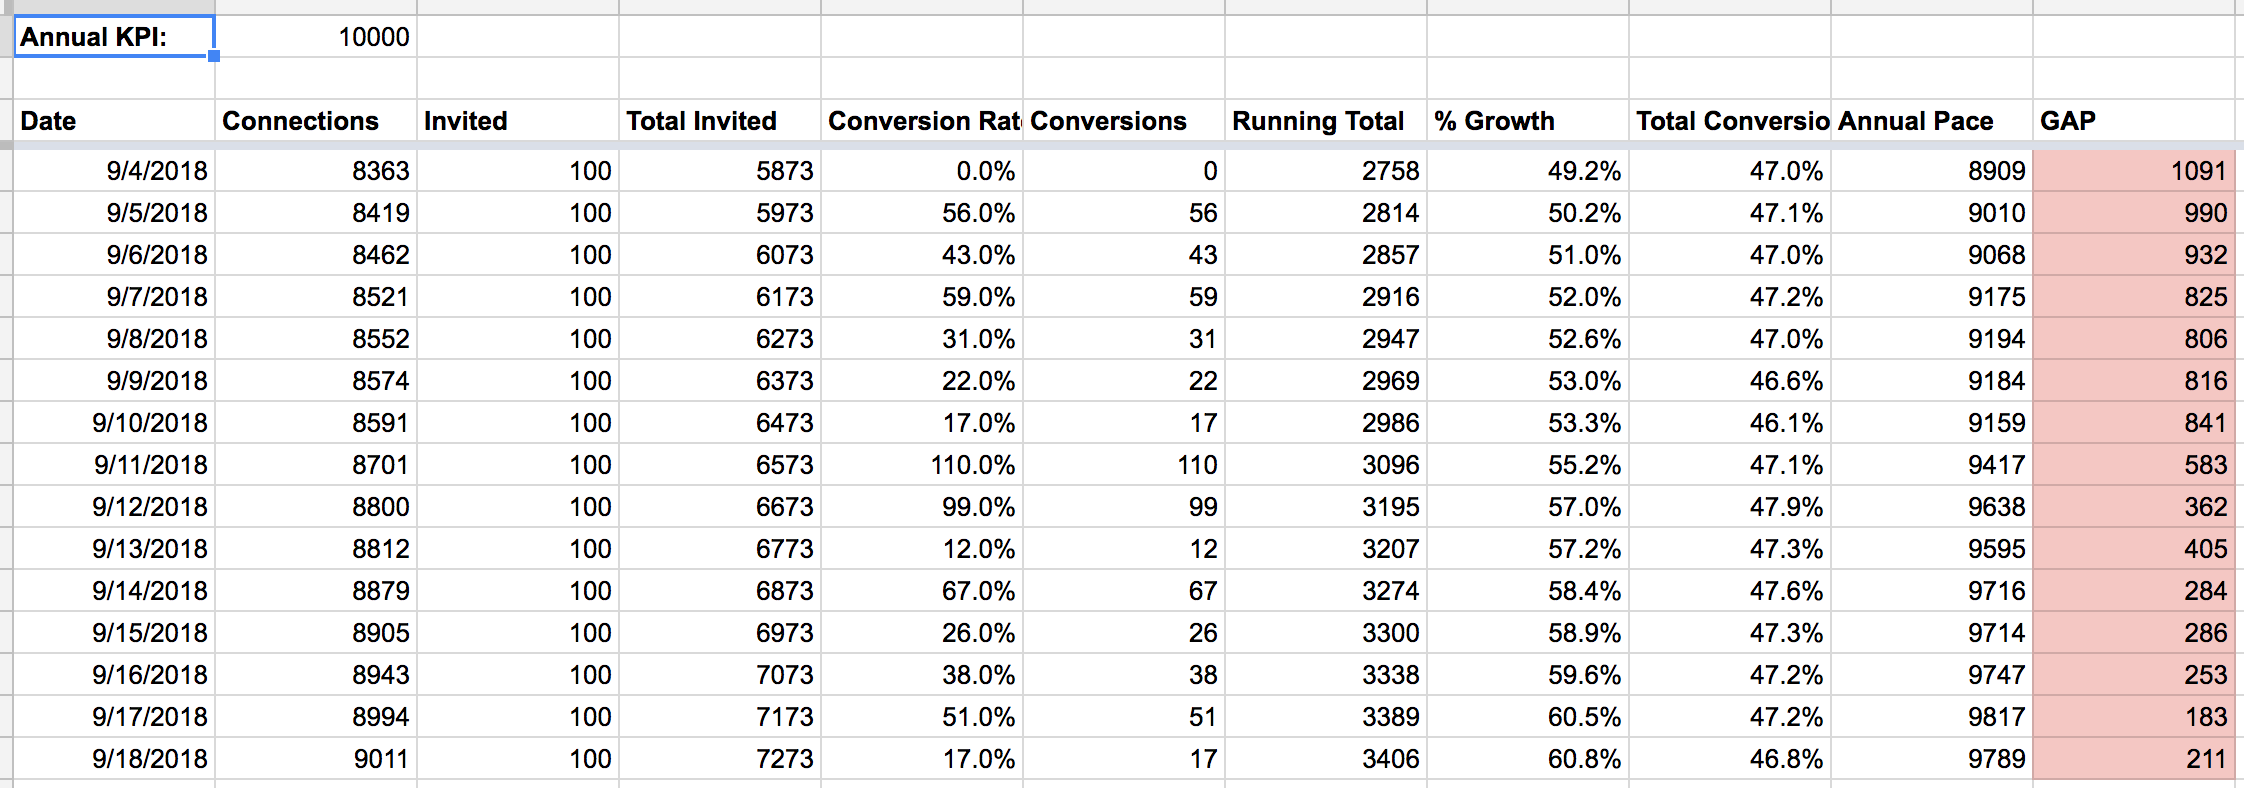Select the GAP cell 990
Screen dimensions: 2244x788
[2134, 213]
